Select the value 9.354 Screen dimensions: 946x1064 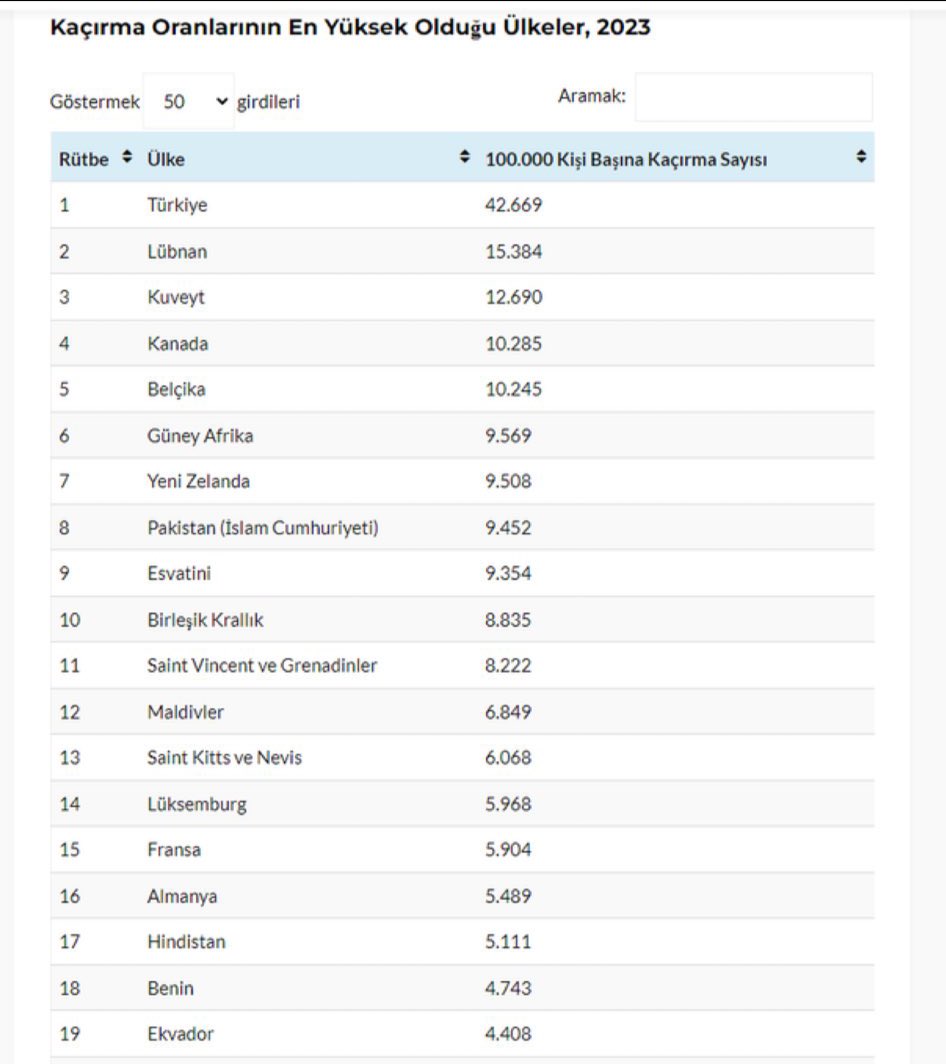click(x=508, y=573)
